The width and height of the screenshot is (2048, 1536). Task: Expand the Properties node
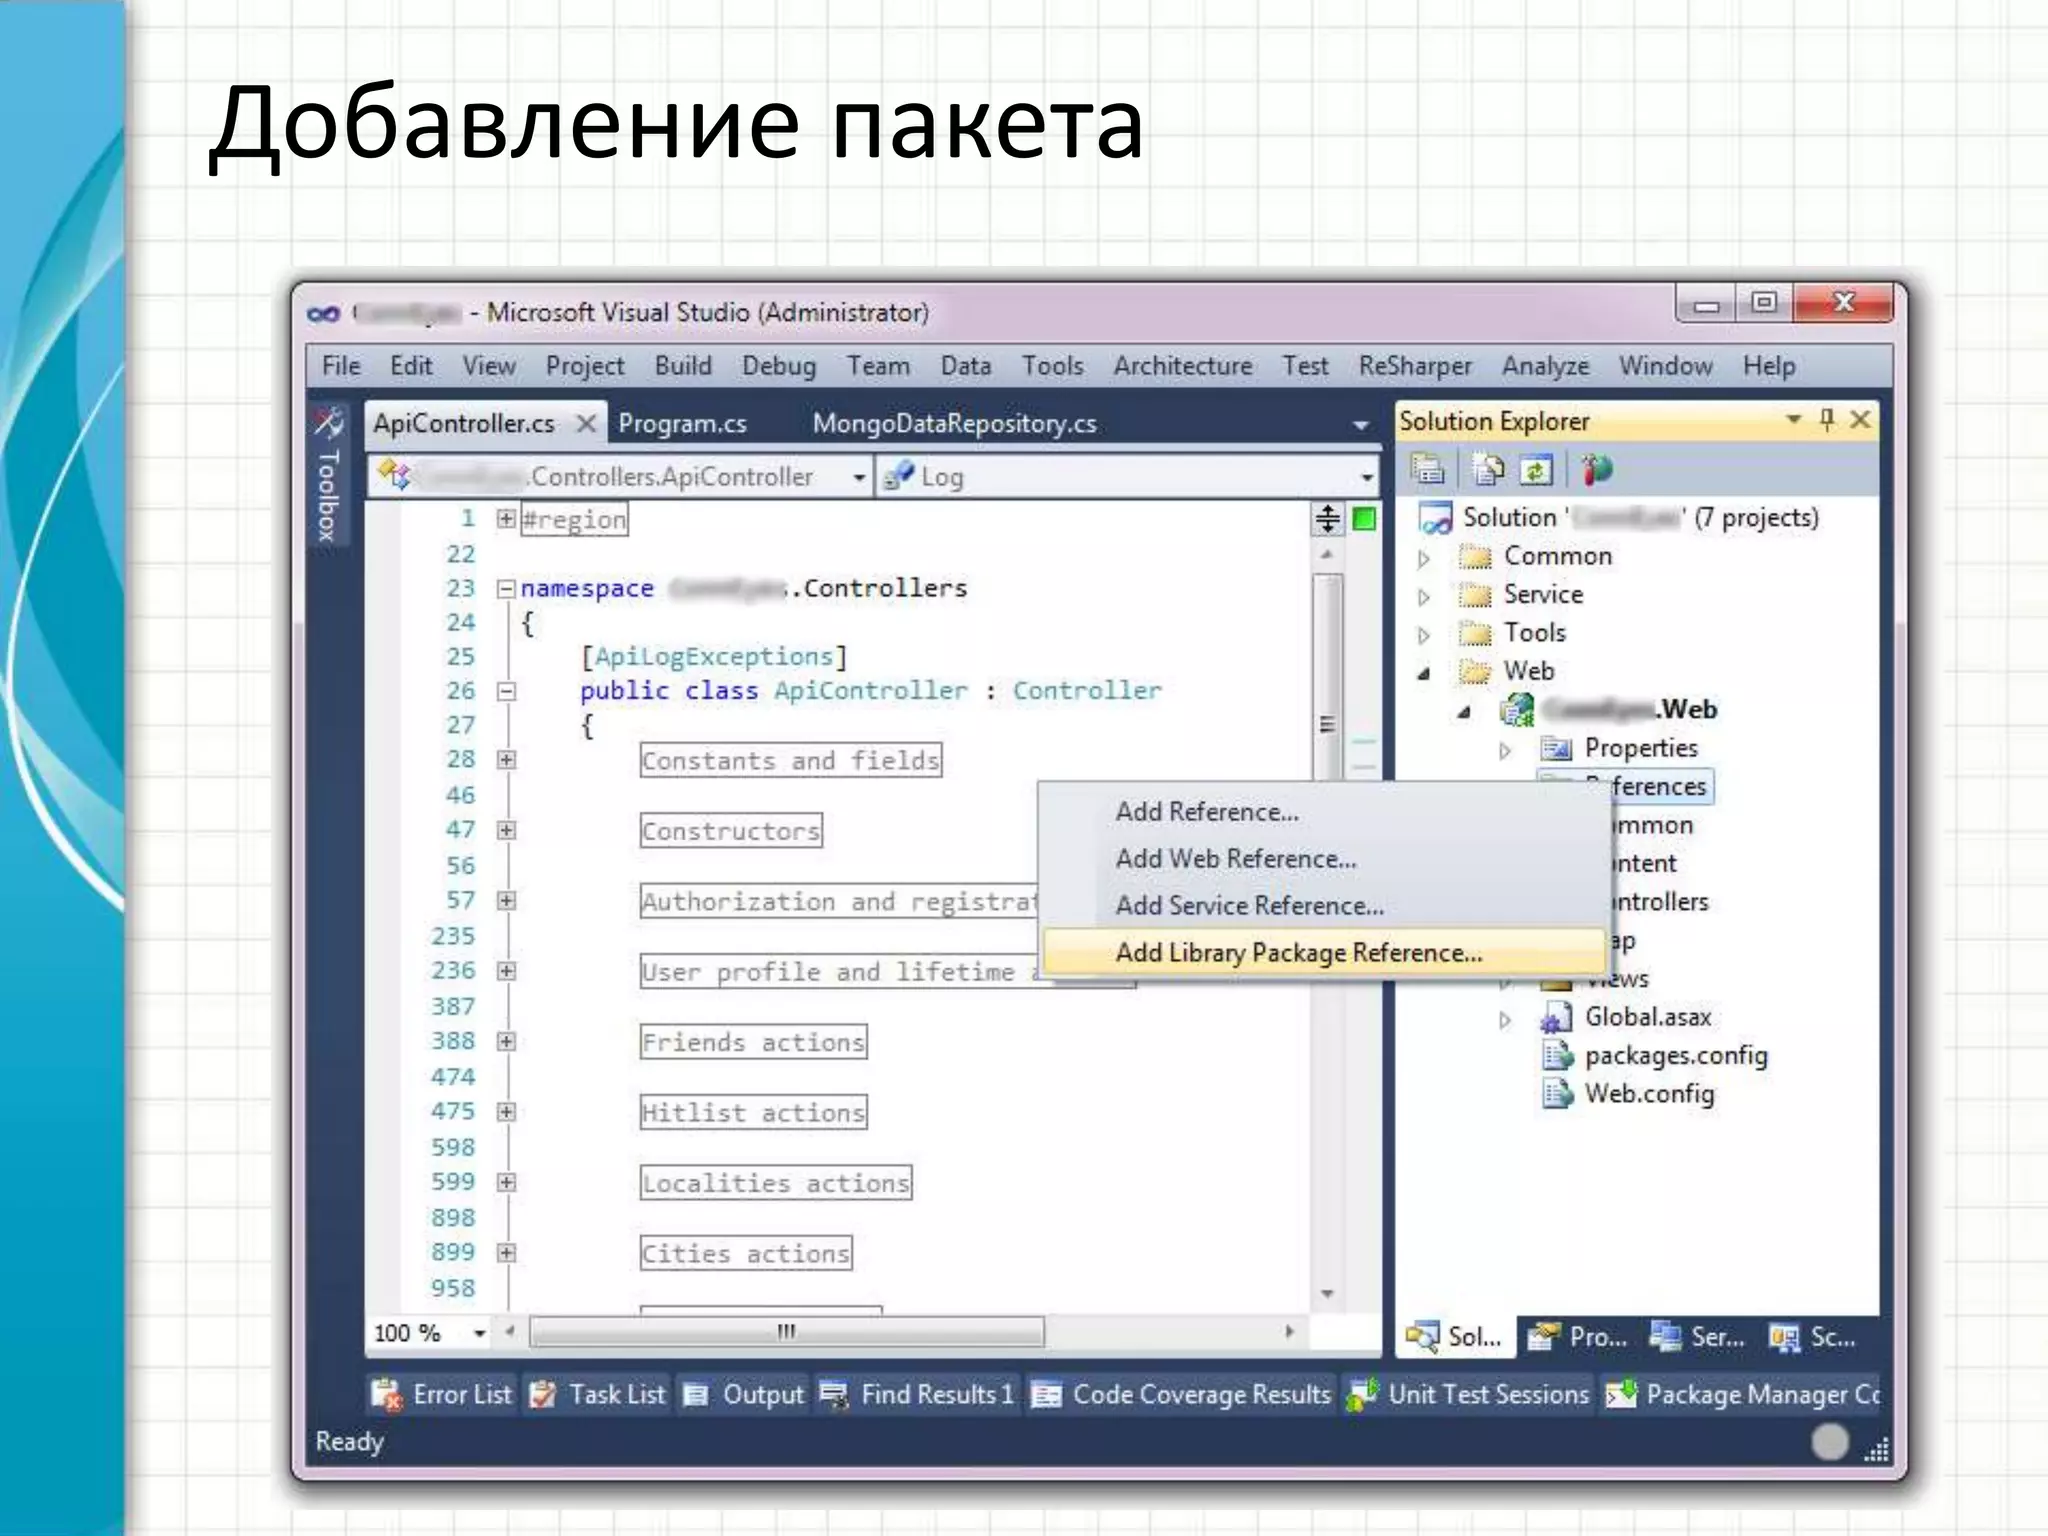[1505, 750]
